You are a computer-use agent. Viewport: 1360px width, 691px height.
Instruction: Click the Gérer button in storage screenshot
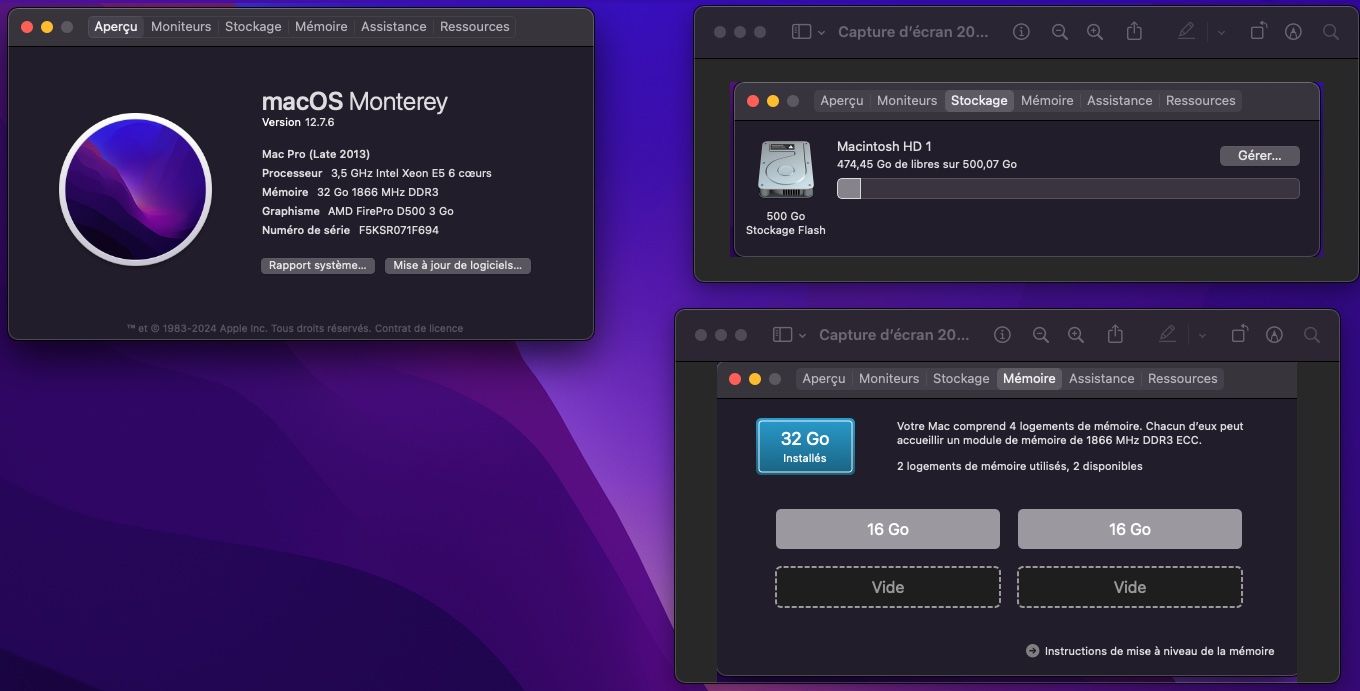tap(1260, 156)
